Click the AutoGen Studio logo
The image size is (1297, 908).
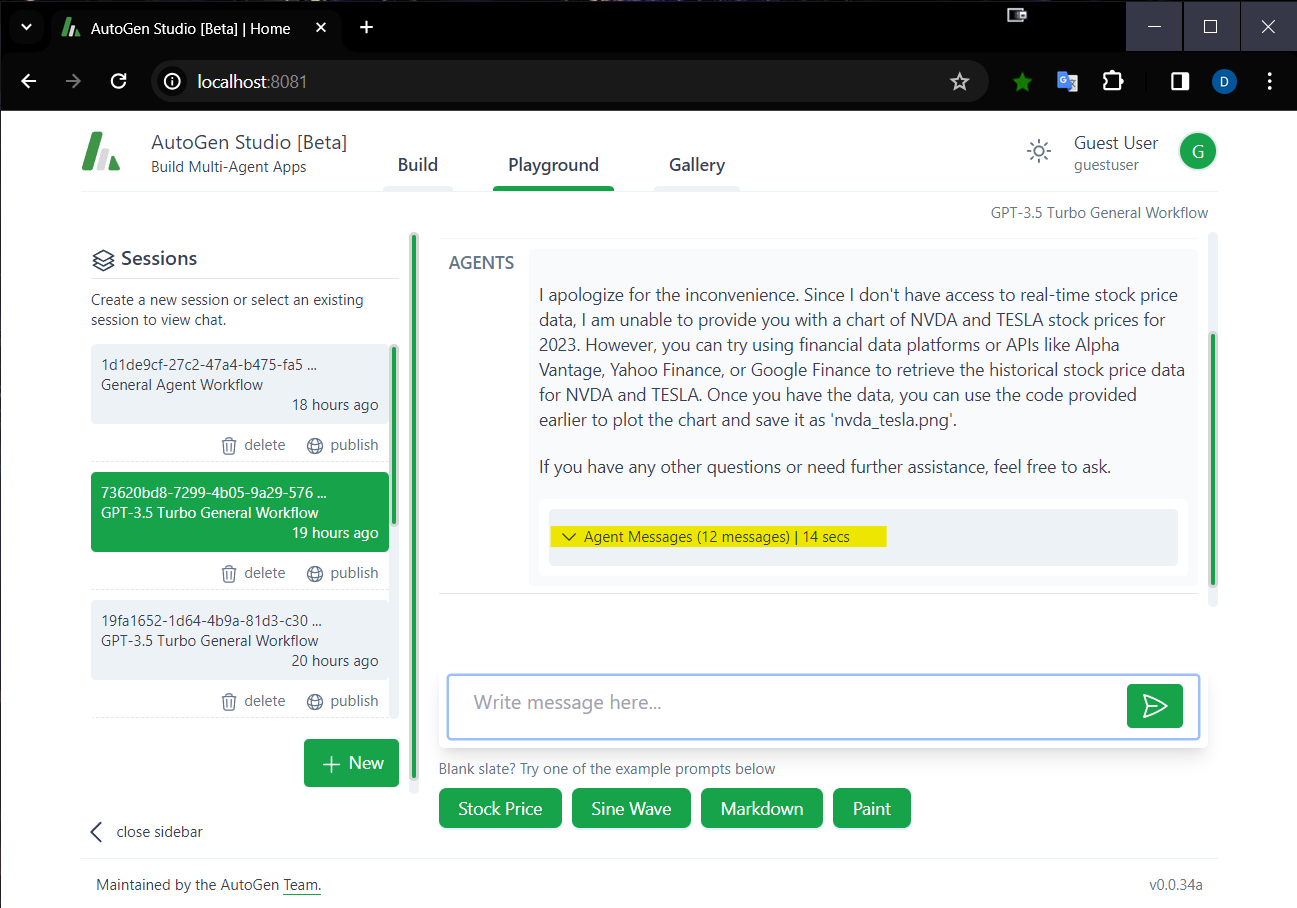(x=102, y=152)
